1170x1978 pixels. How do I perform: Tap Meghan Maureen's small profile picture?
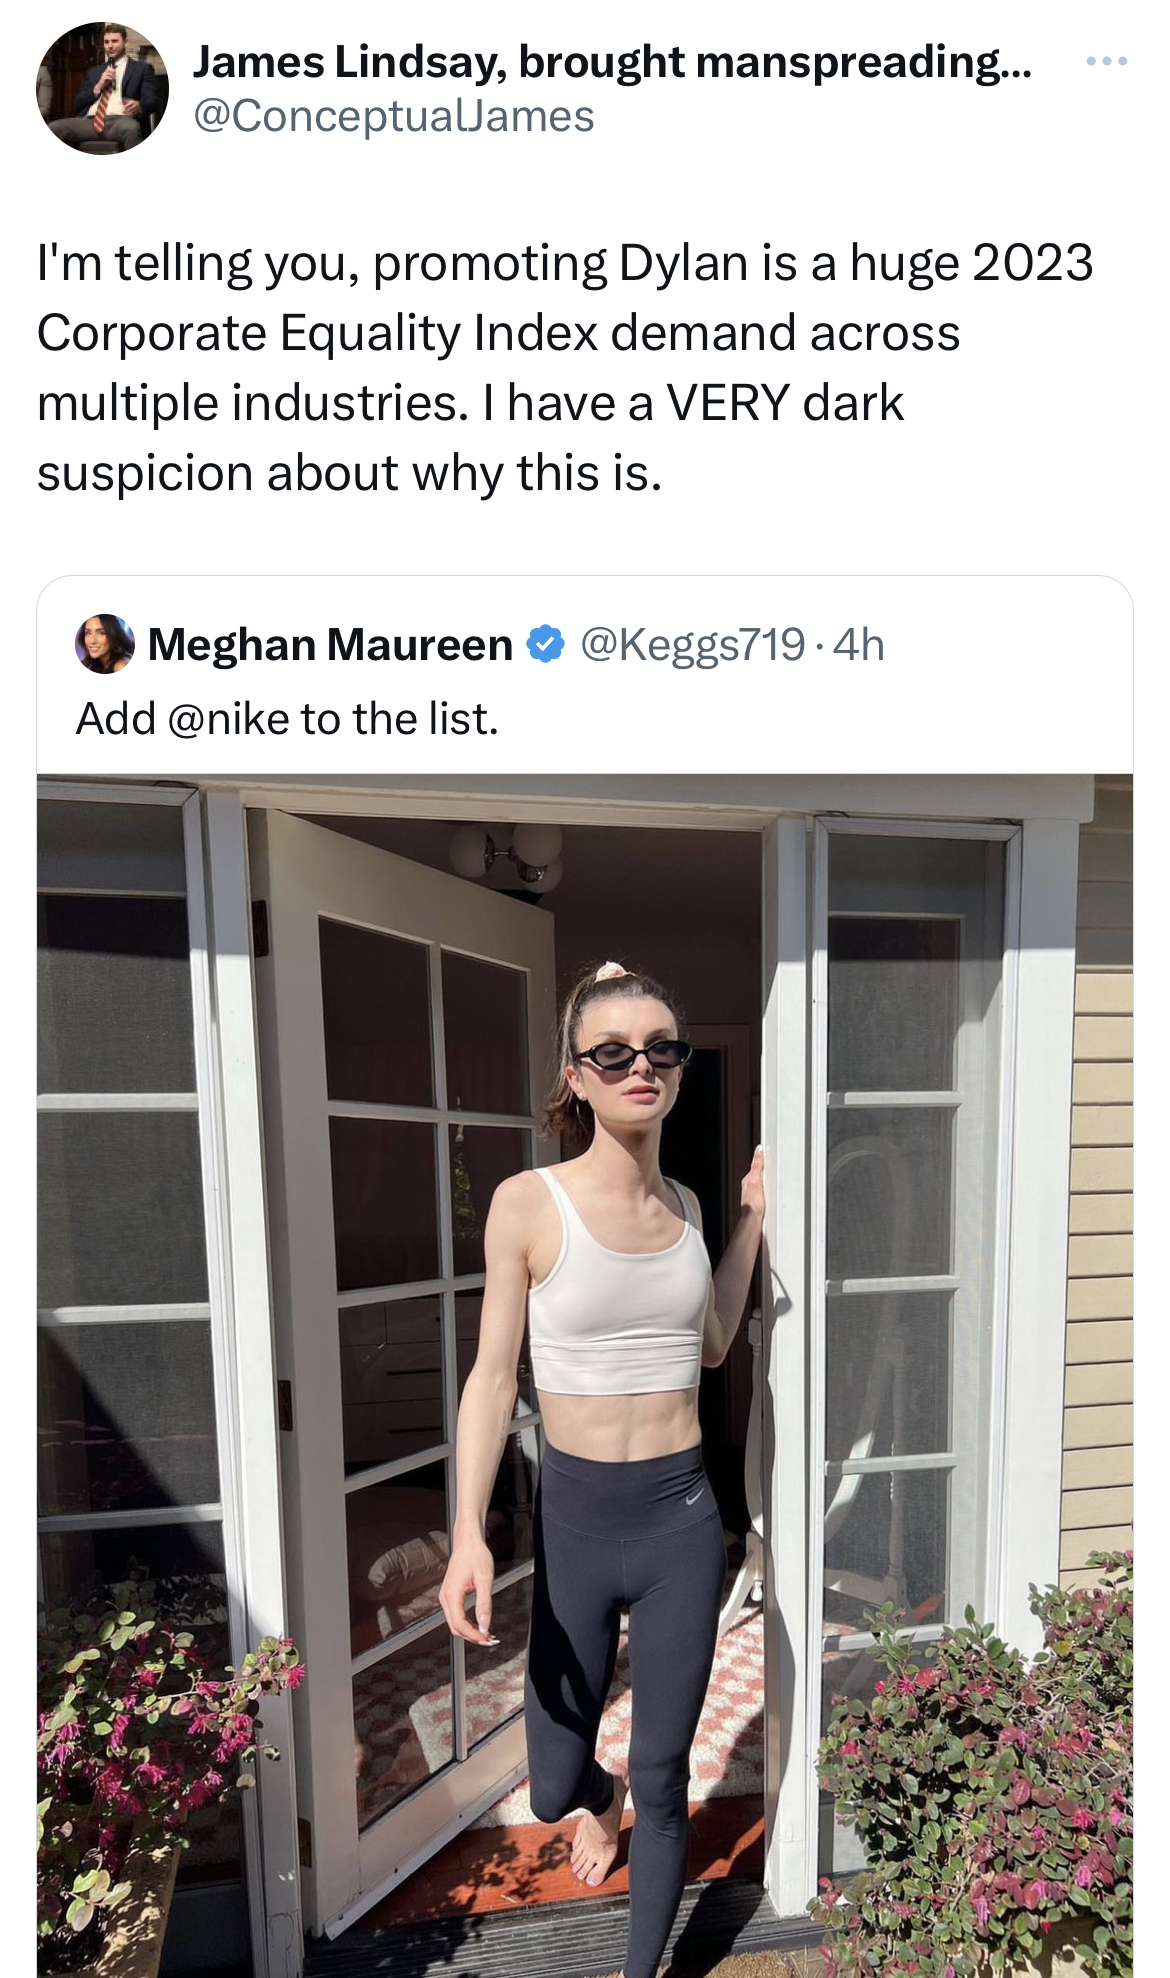[x=105, y=644]
